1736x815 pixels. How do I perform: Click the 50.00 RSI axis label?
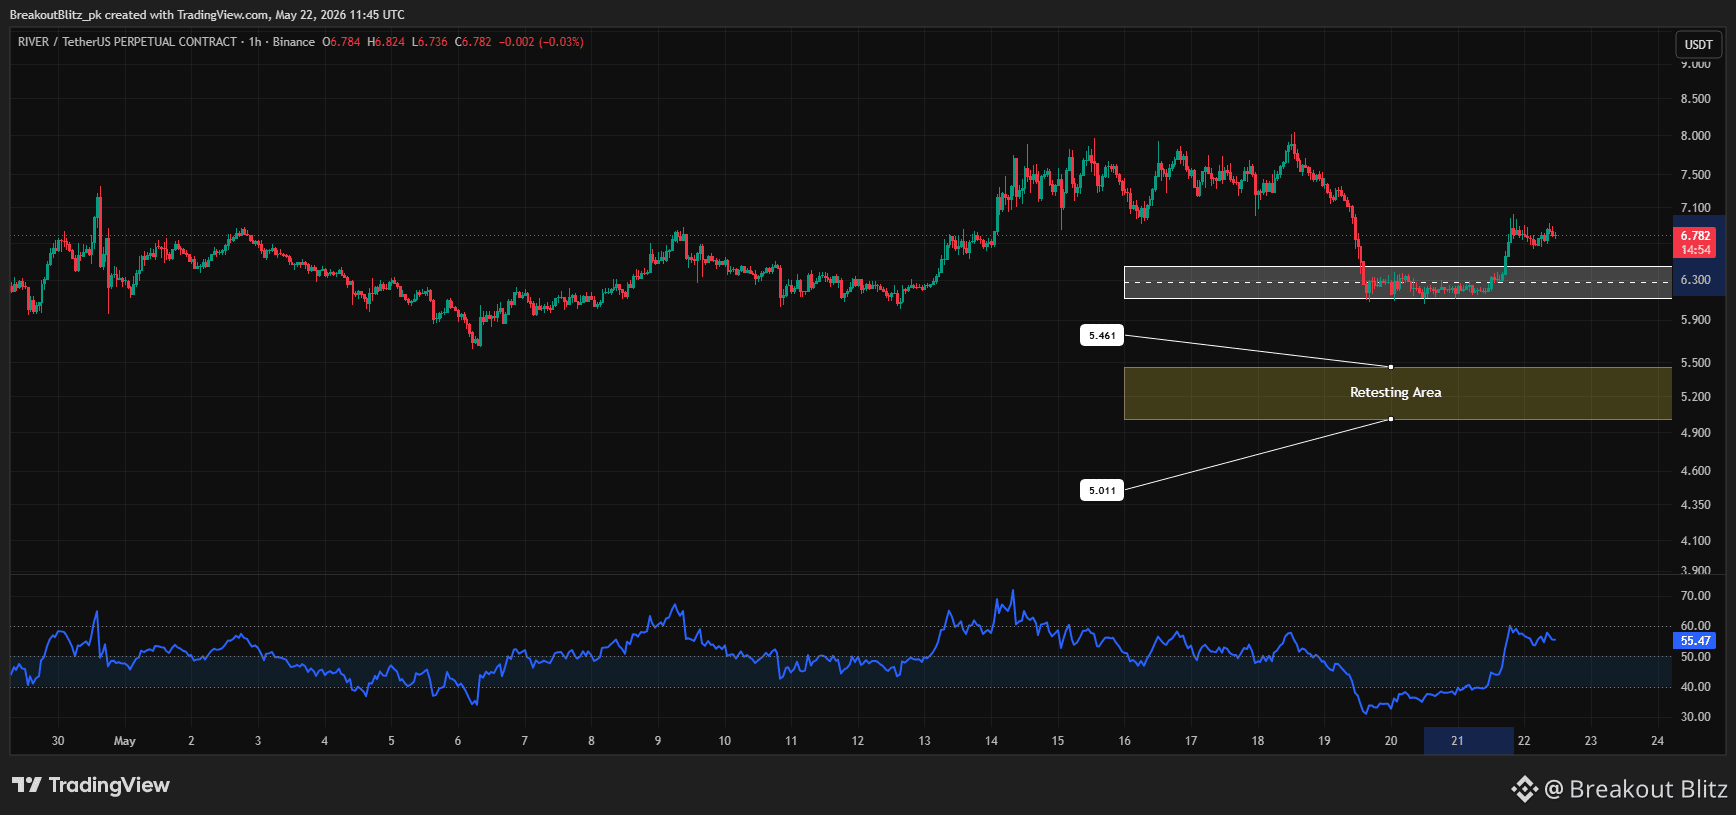(1695, 657)
